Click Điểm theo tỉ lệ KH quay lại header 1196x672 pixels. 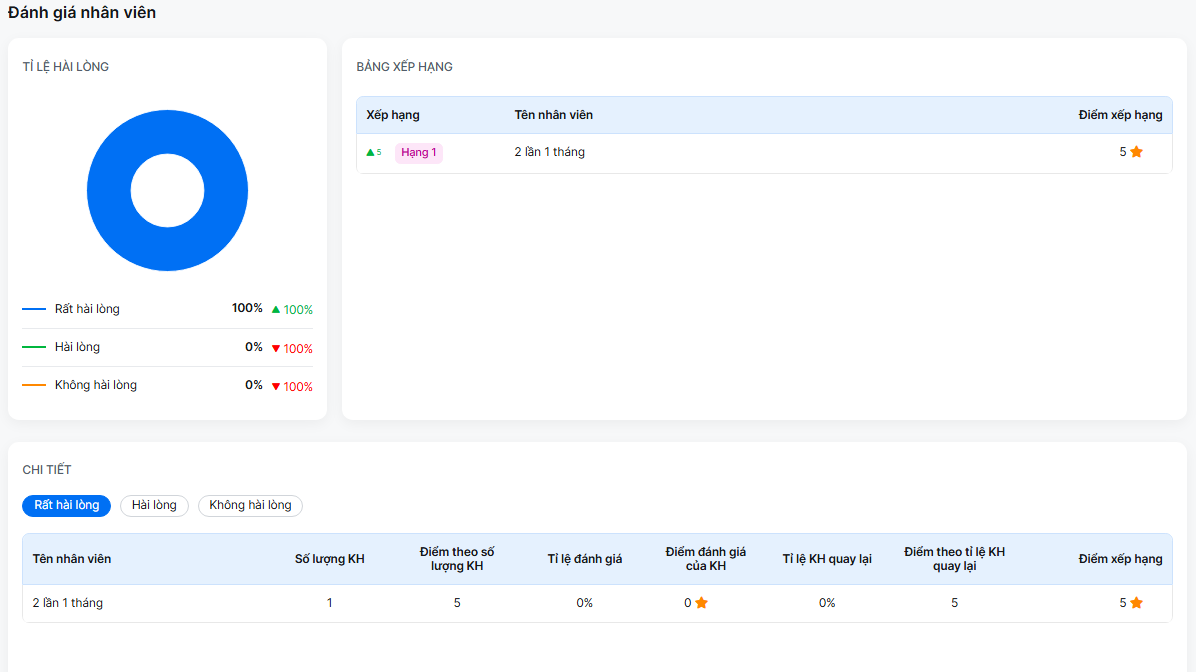(x=954, y=559)
